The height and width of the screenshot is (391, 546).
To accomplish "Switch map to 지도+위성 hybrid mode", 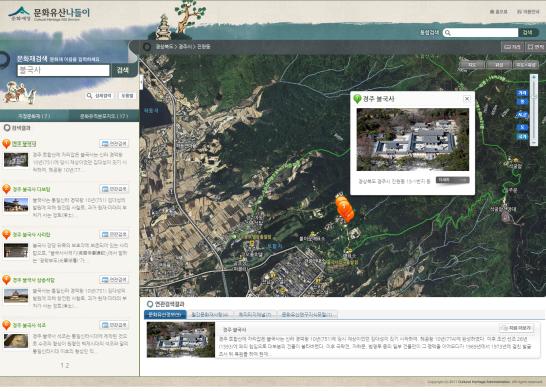I will coord(526,64).
